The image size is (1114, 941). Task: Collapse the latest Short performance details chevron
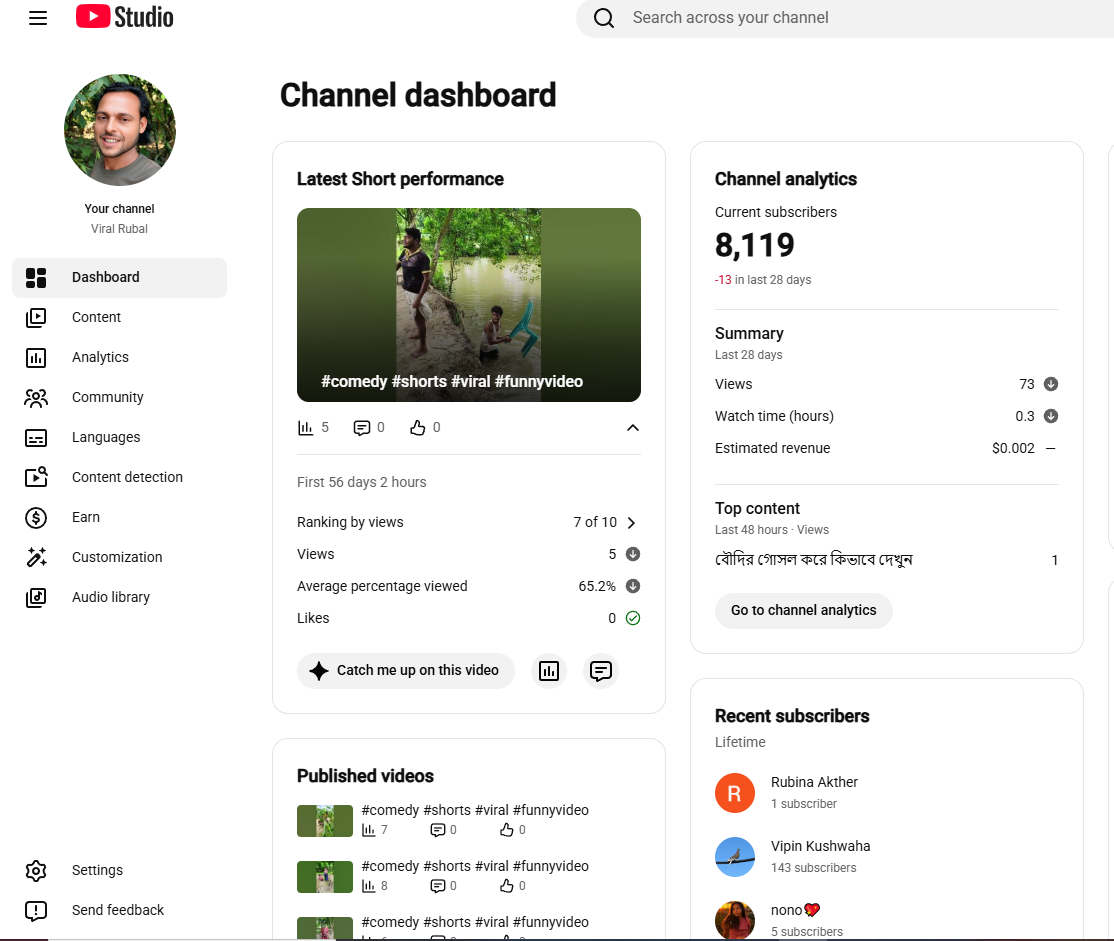tap(632, 428)
